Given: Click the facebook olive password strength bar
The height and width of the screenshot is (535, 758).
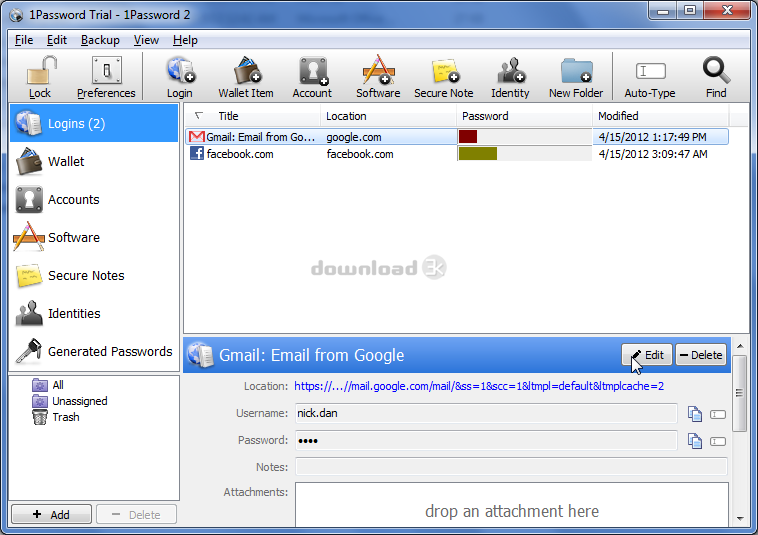Looking at the screenshot, I should pyautogui.click(x=478, y=154).
